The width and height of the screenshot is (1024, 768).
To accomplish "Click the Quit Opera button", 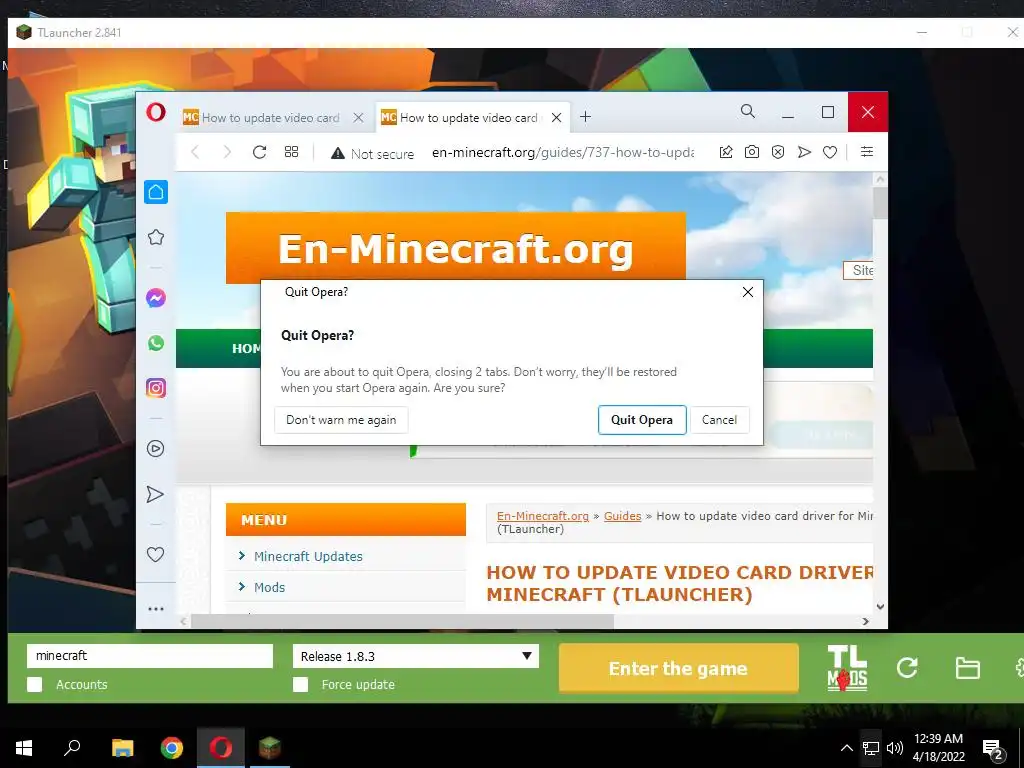I will [x=642, y=420].
